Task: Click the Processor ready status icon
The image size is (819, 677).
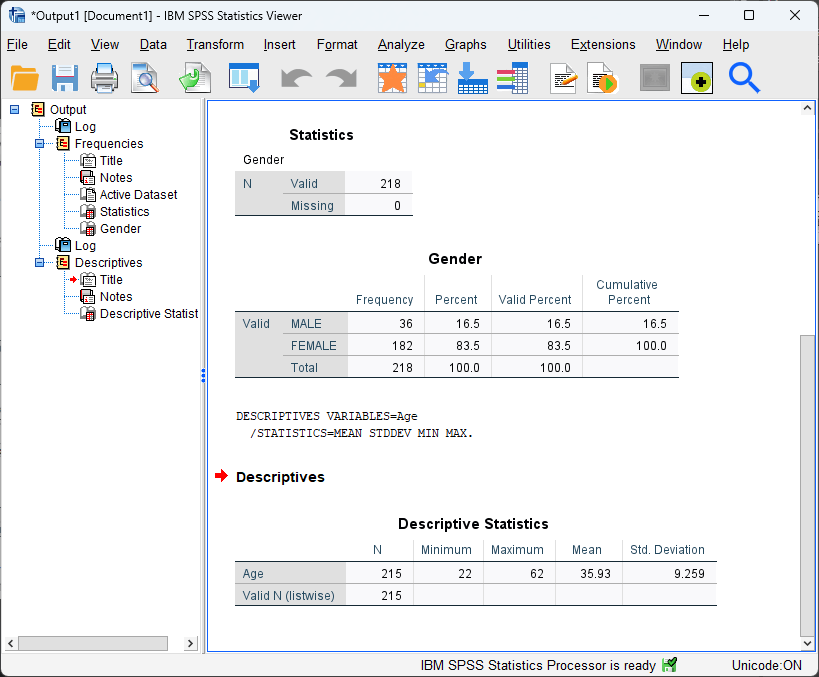Action: (x=670, y=665)
